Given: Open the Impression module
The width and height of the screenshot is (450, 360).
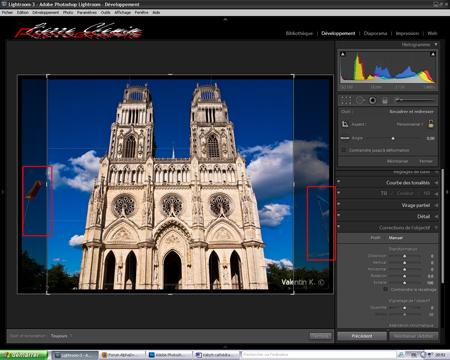Looking at the screenshot, I should point(407,33).
